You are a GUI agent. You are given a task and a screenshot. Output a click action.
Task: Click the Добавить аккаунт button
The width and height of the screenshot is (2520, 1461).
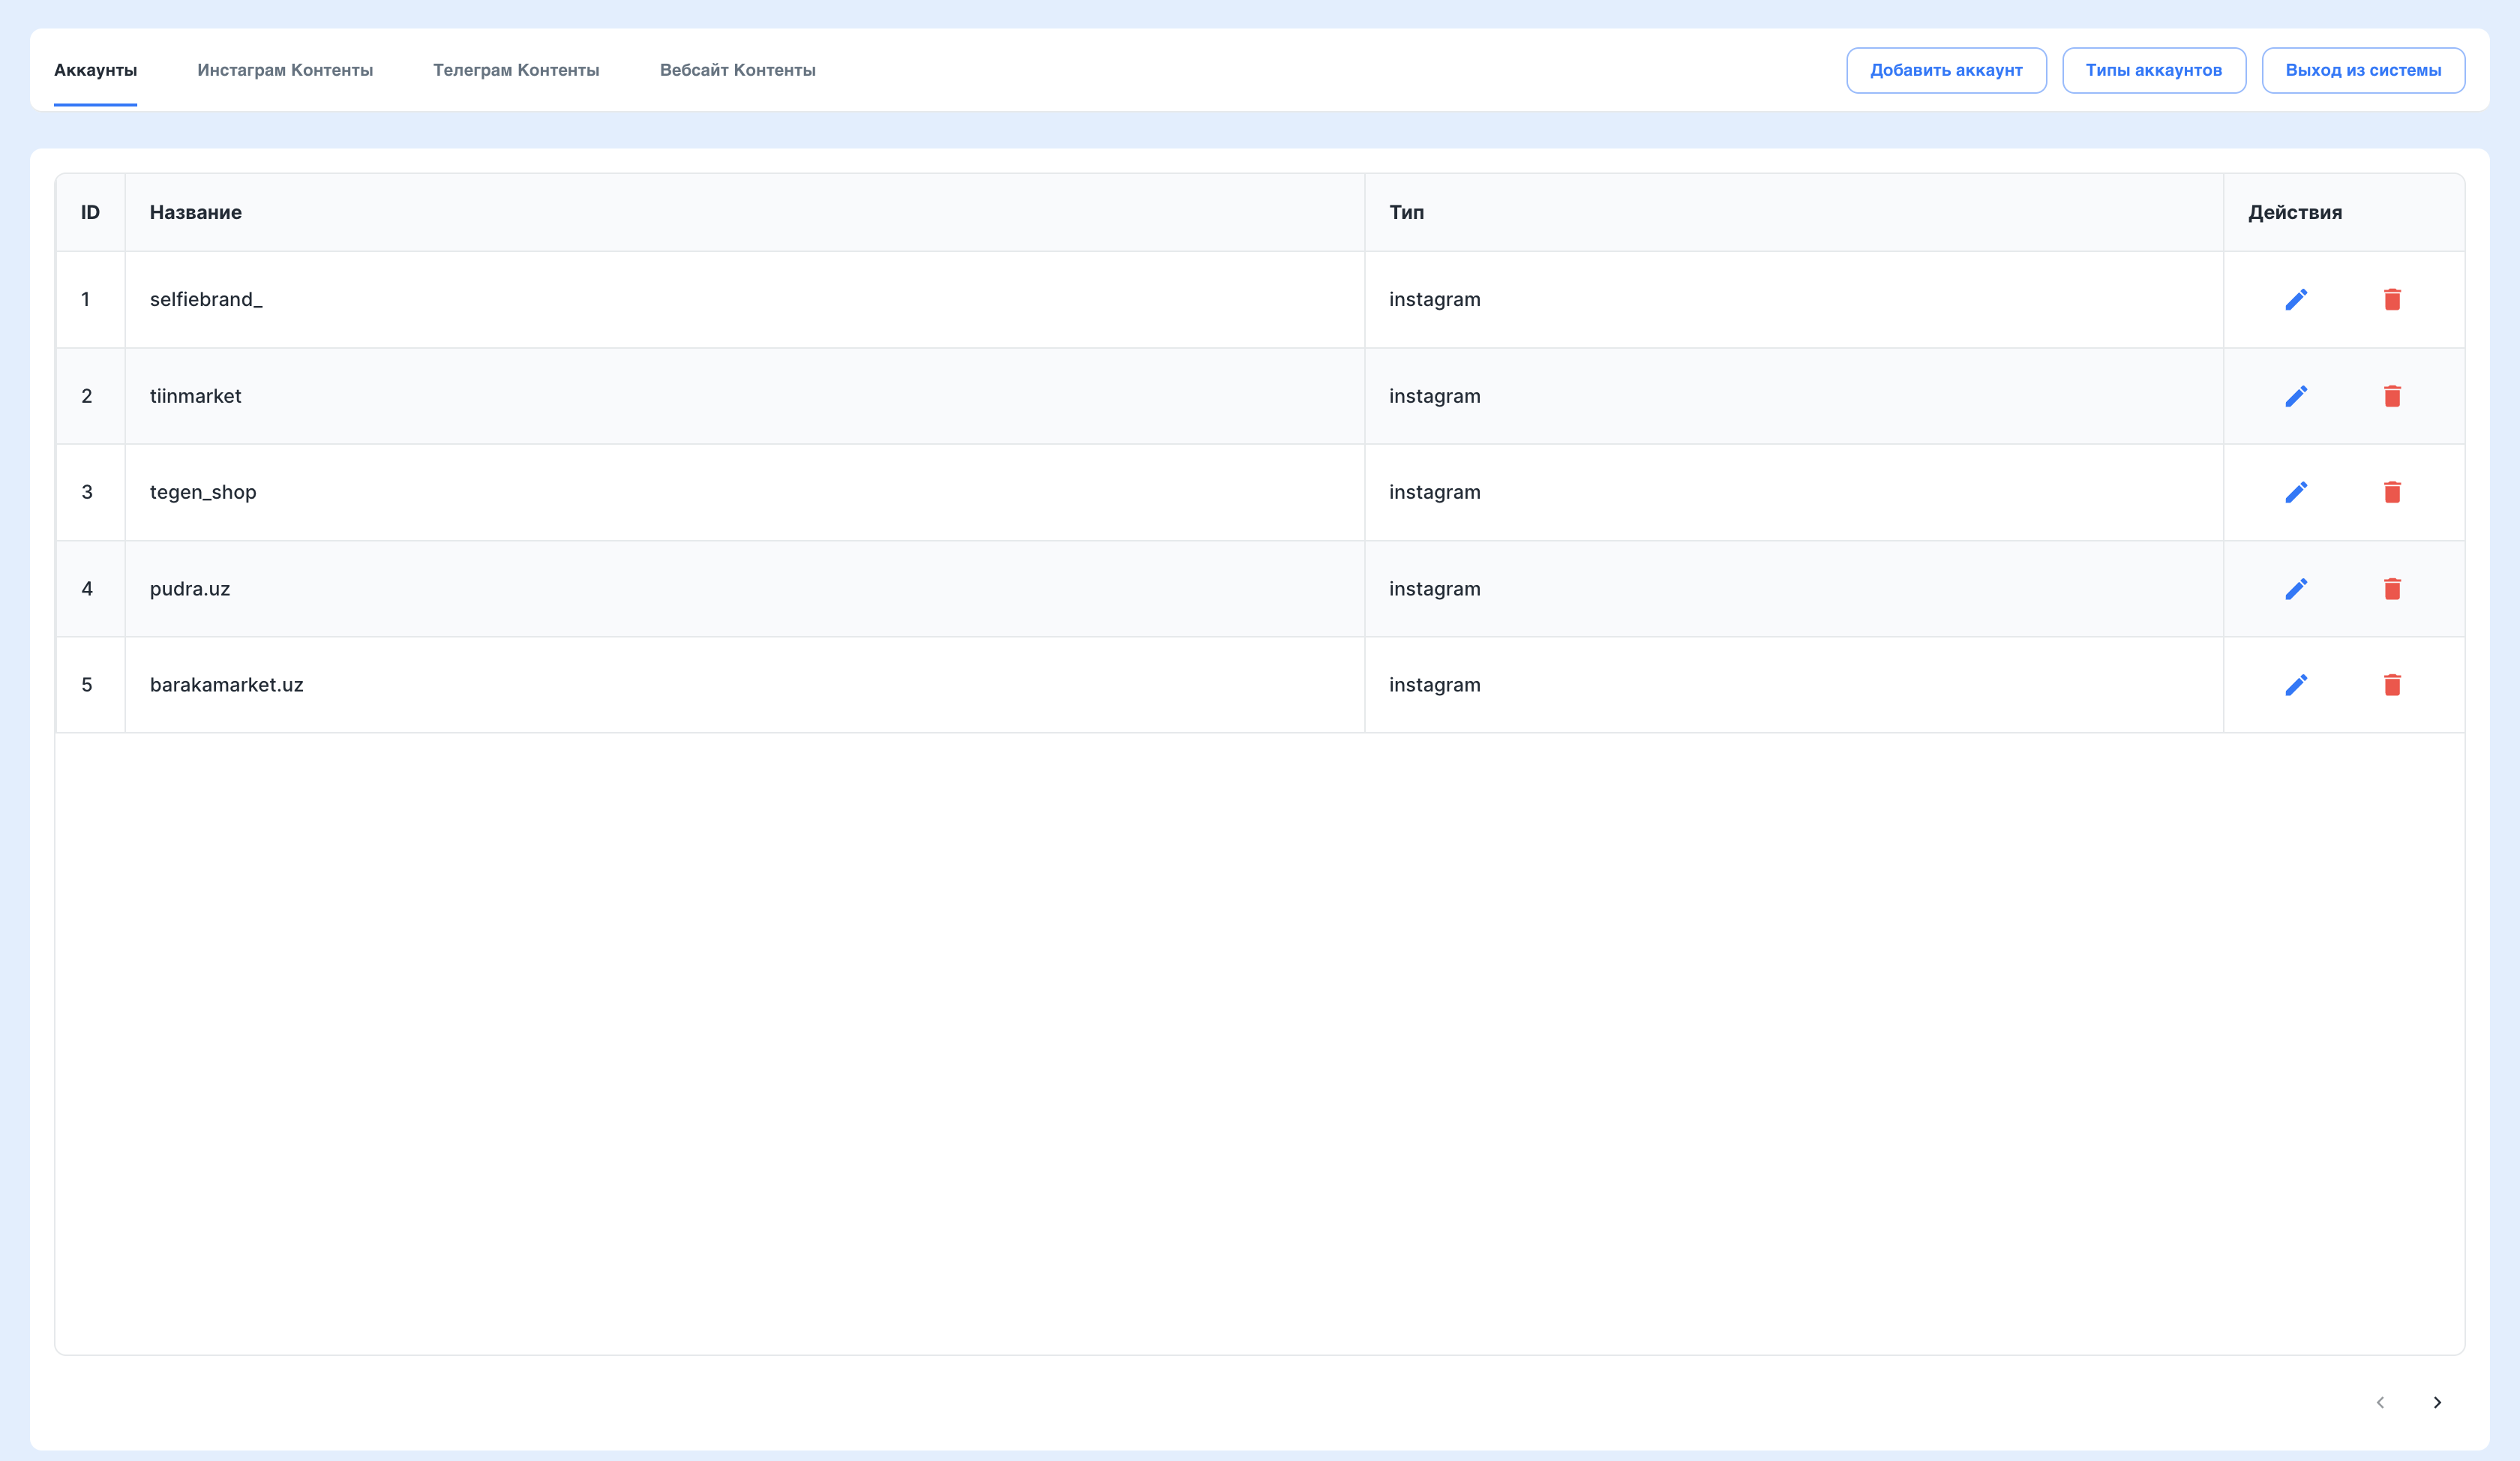click(1946, 70)
